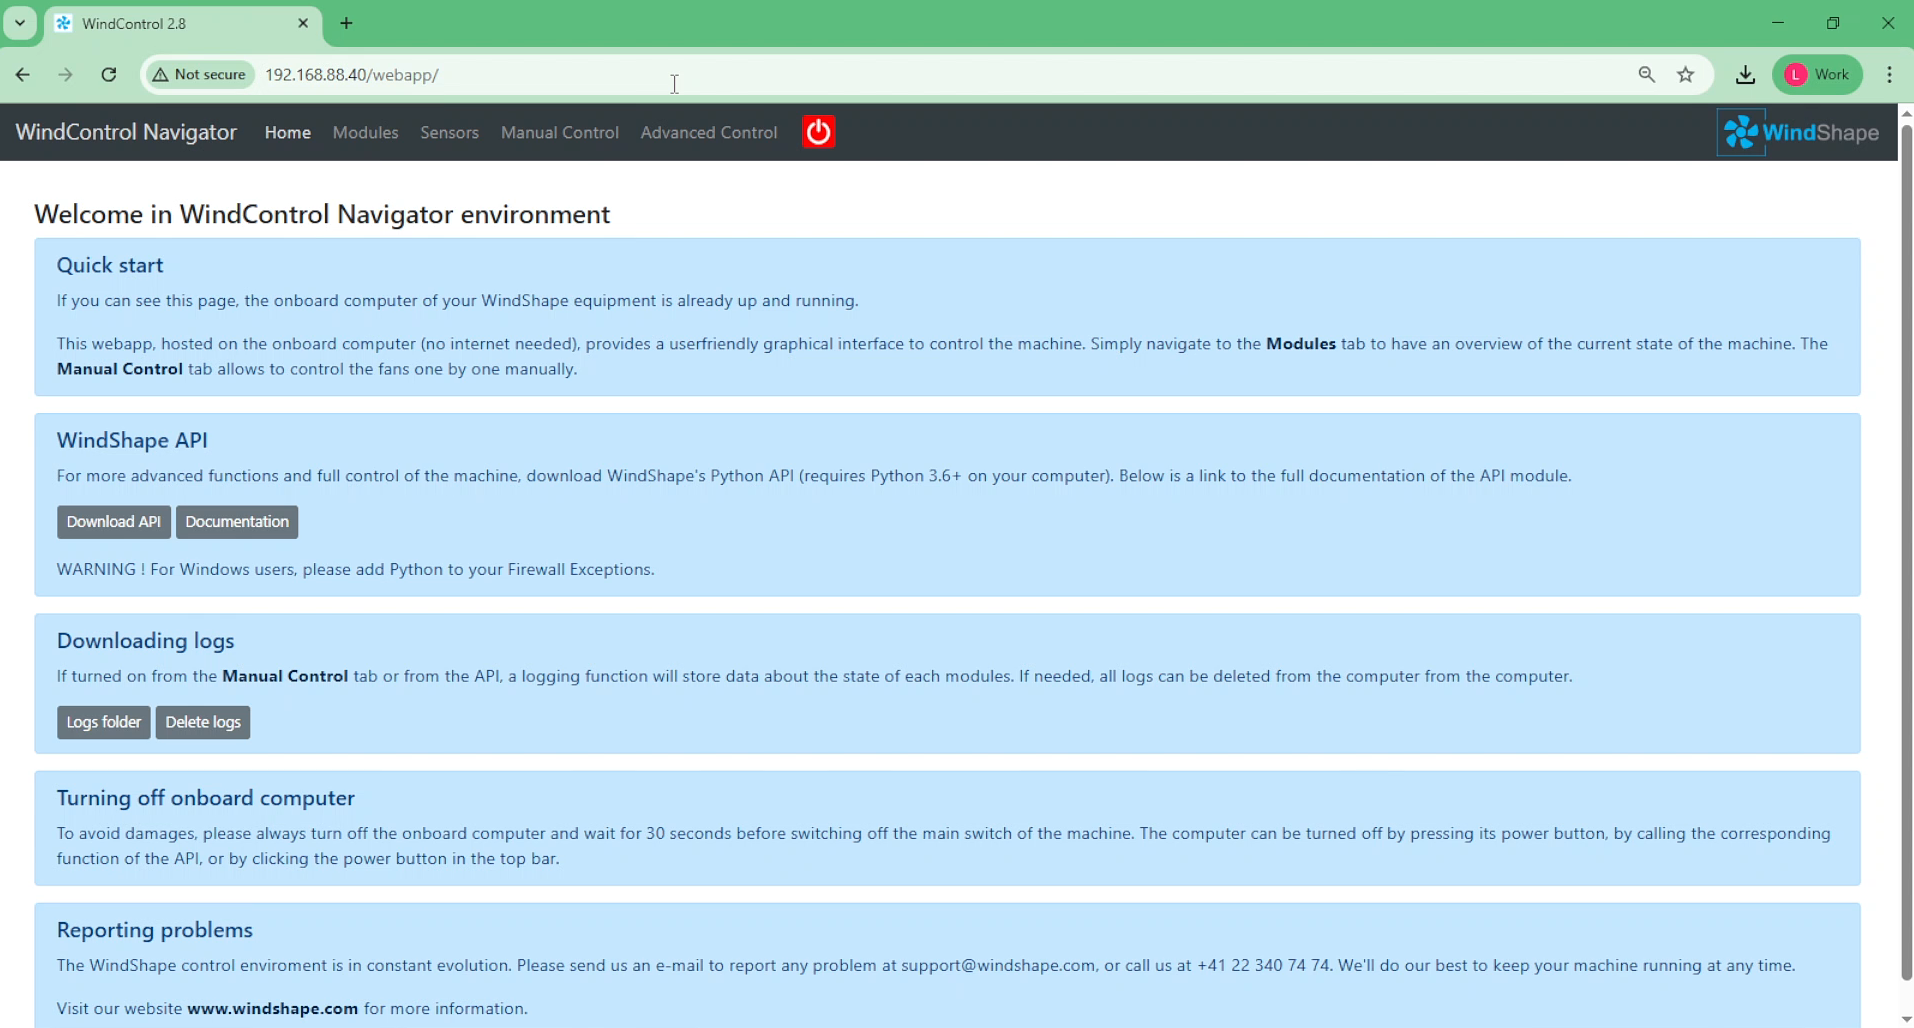Open a new browser tab
Screen dimensions: 1914x1028
pyautogui.click(x=347, y=23)
